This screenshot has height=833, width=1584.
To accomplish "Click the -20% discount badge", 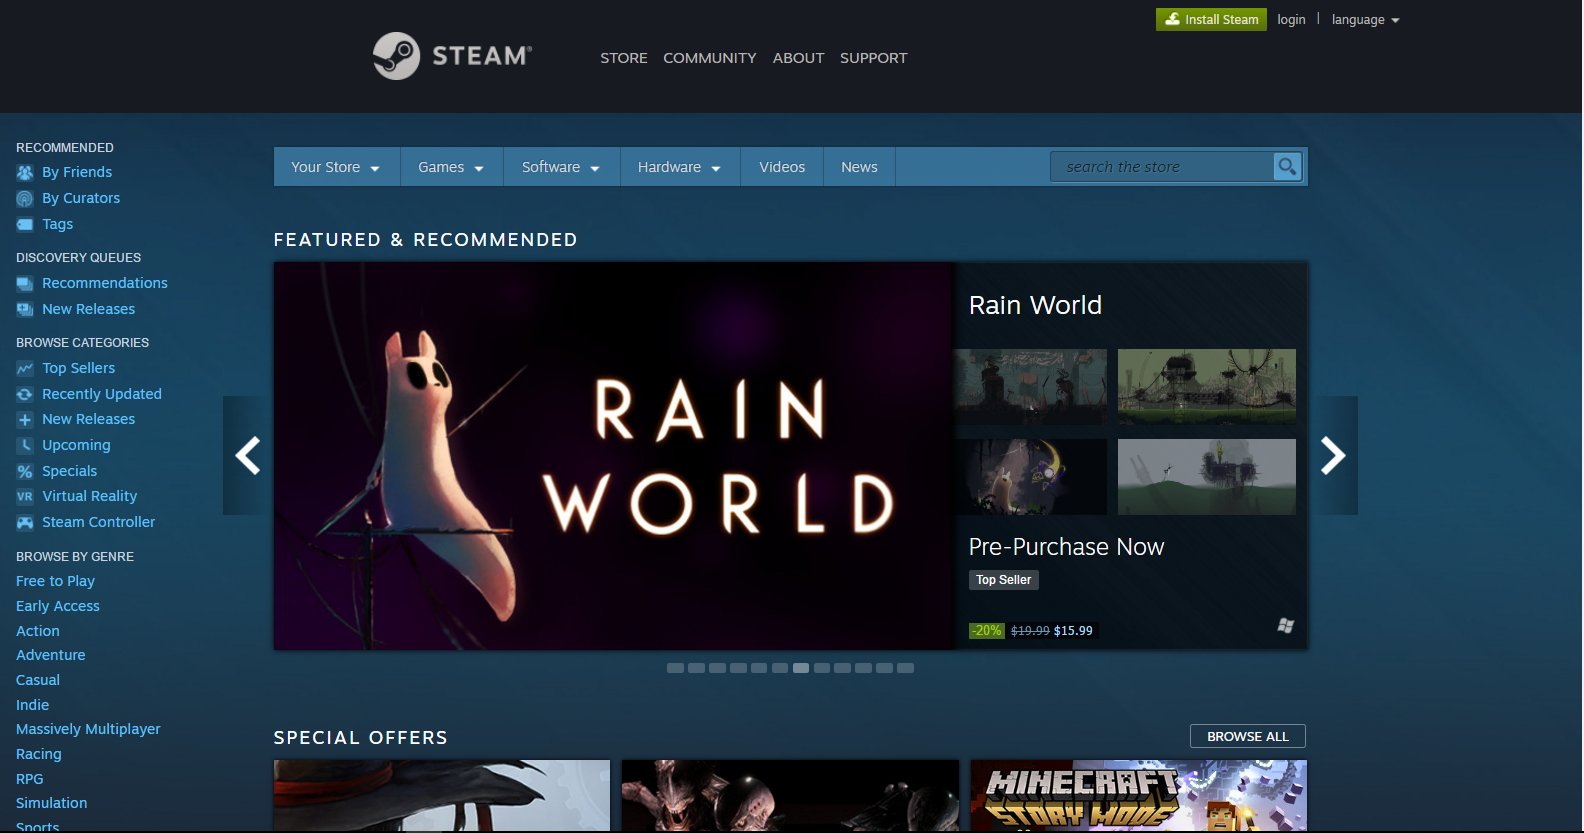I will point(987,631).
